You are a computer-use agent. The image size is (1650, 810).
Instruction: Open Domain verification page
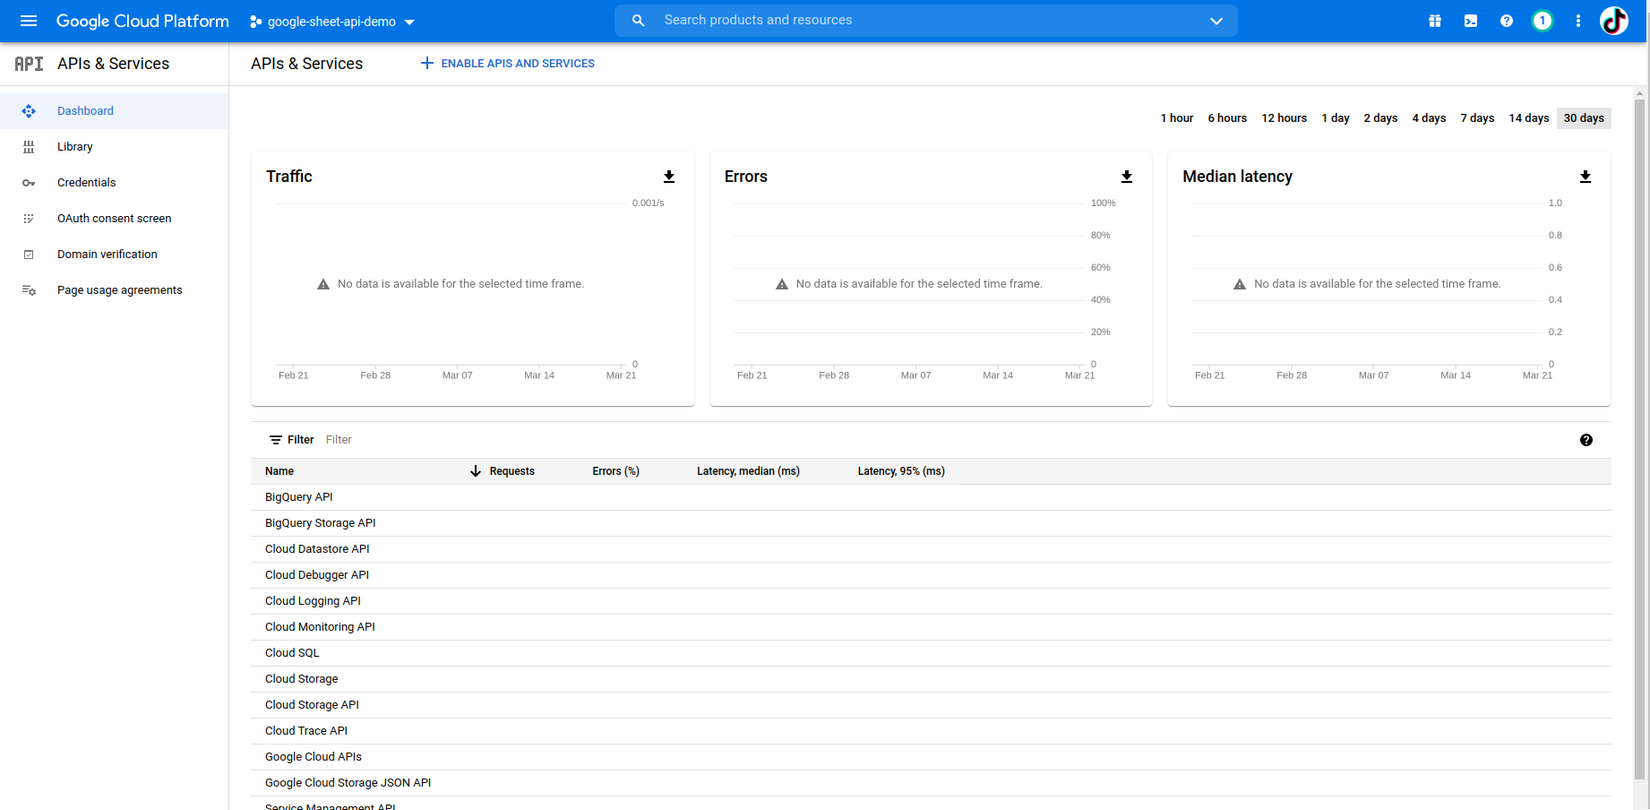[x=114, y=255]
